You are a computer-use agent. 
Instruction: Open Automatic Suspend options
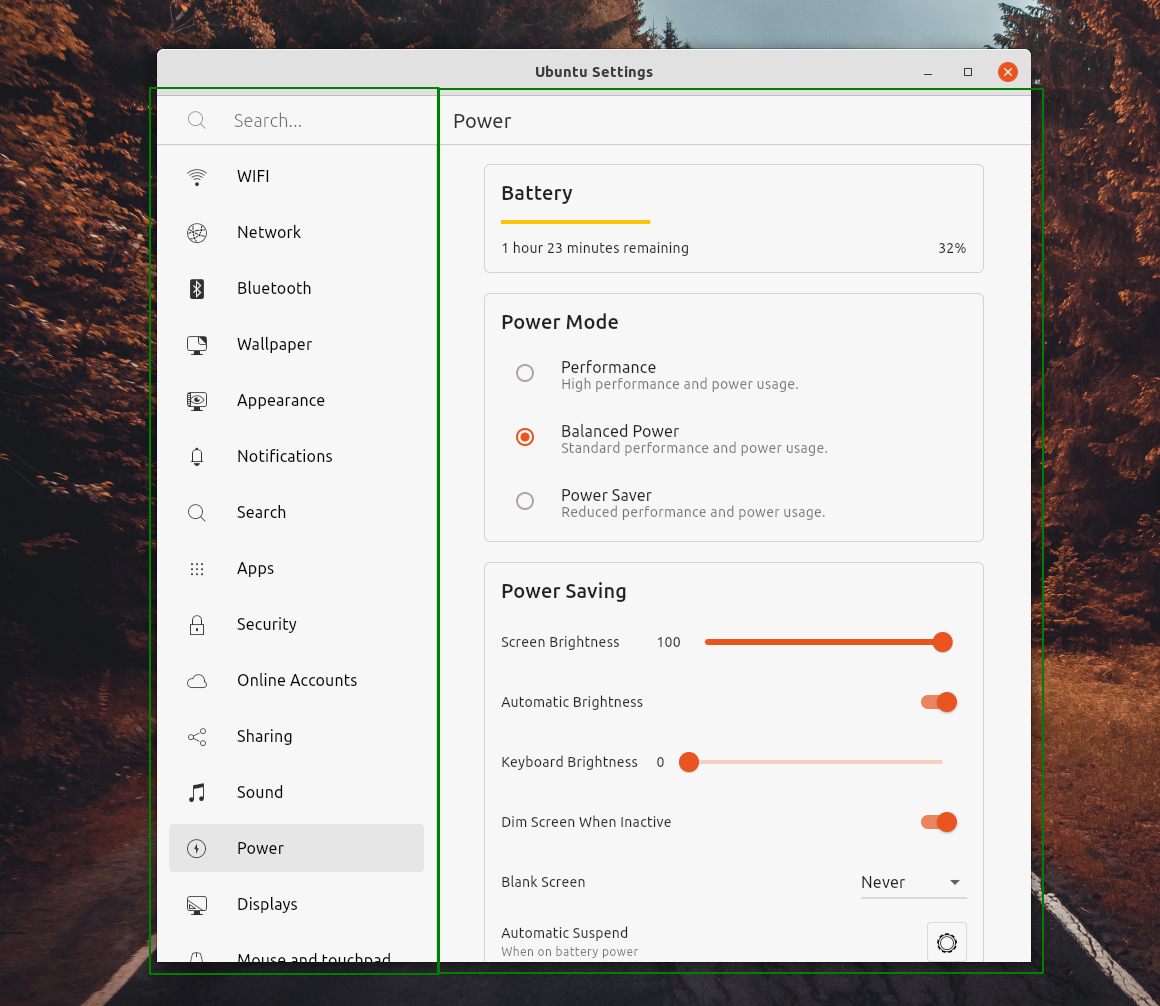[946, 941]
